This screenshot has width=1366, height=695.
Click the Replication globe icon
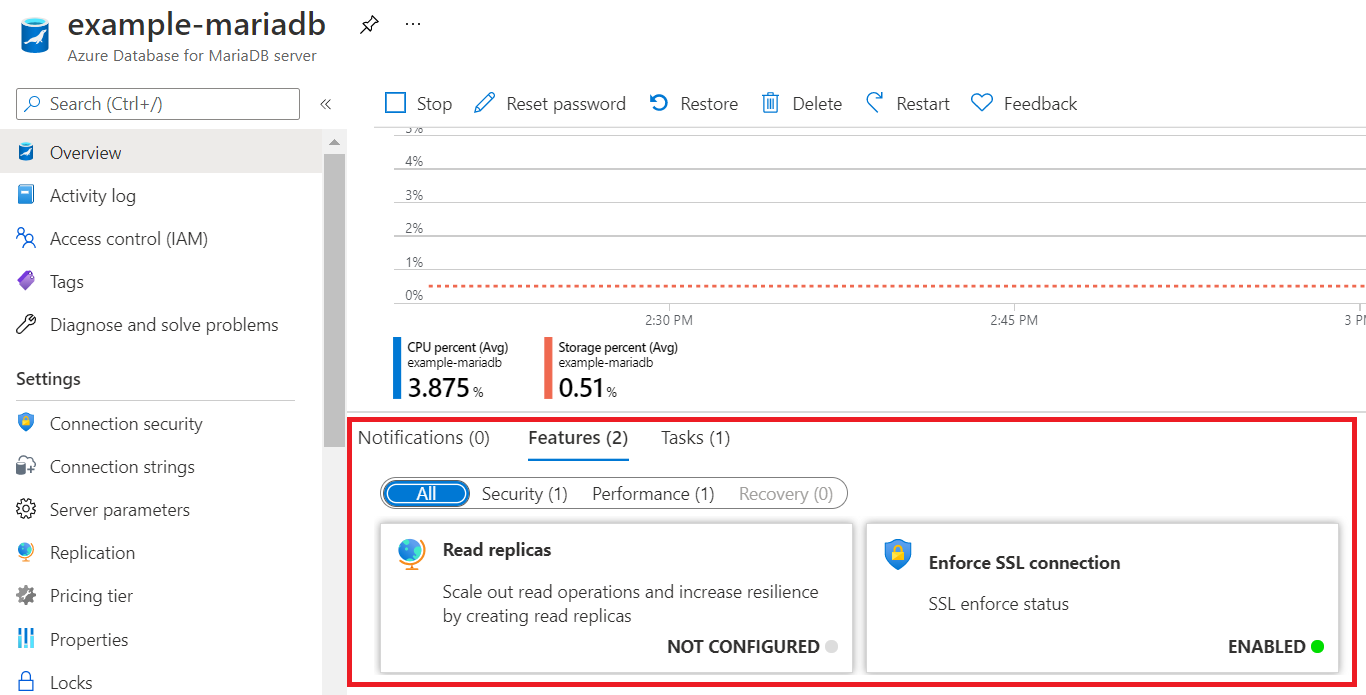point(26,552)
